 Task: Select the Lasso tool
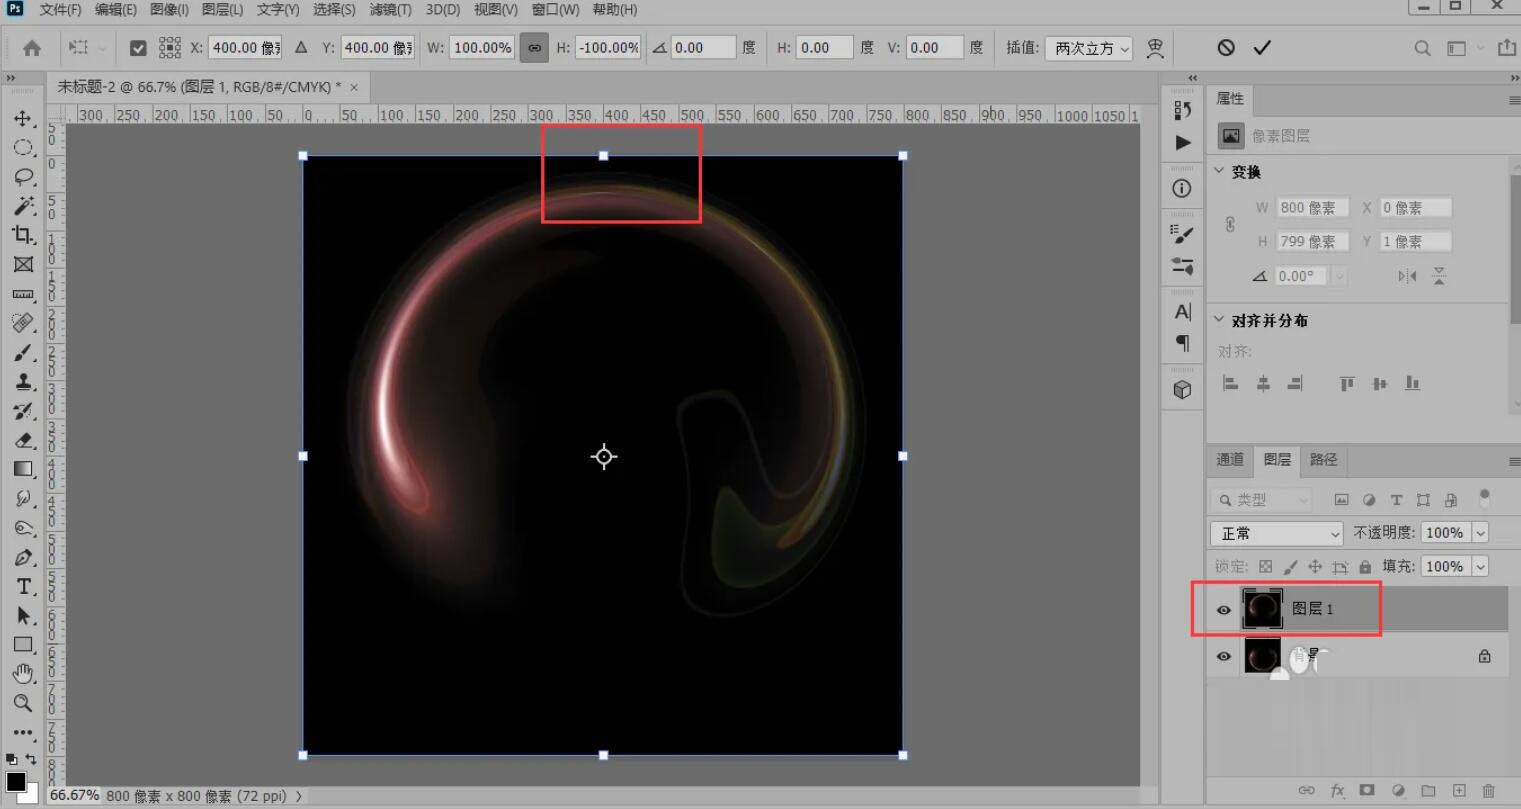(x=25, y=177)
